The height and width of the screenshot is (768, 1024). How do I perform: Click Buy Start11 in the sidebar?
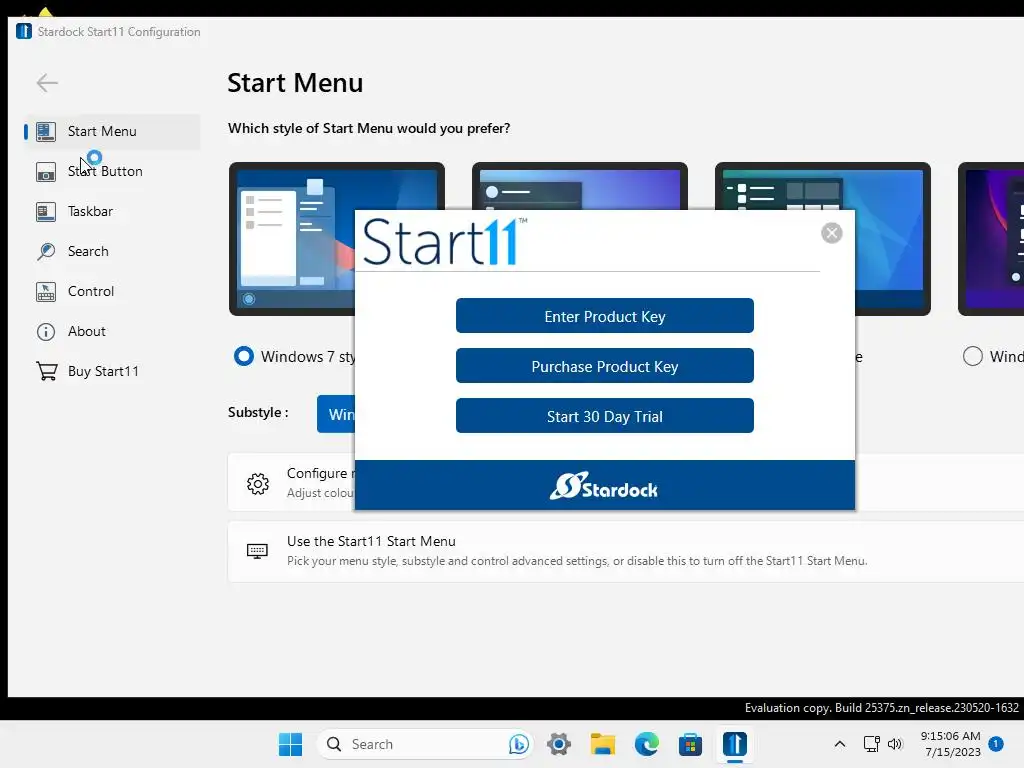tap(112, 371)
